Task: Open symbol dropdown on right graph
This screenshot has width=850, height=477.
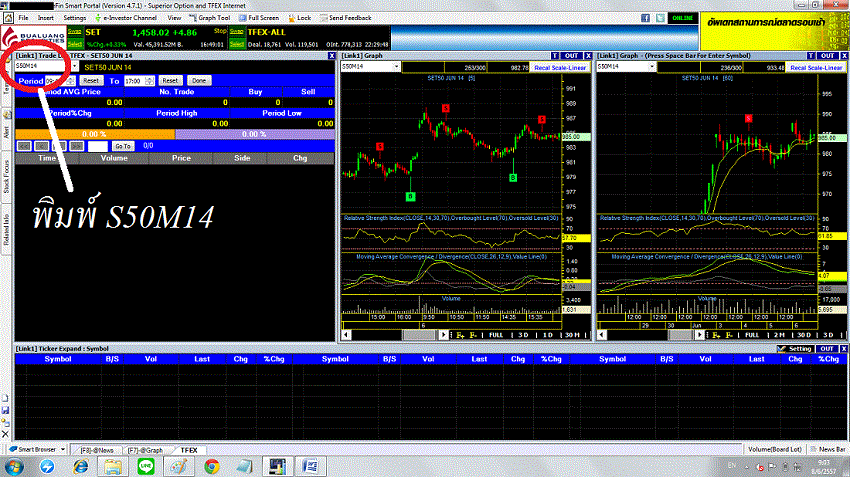Action: pos(652,67)
